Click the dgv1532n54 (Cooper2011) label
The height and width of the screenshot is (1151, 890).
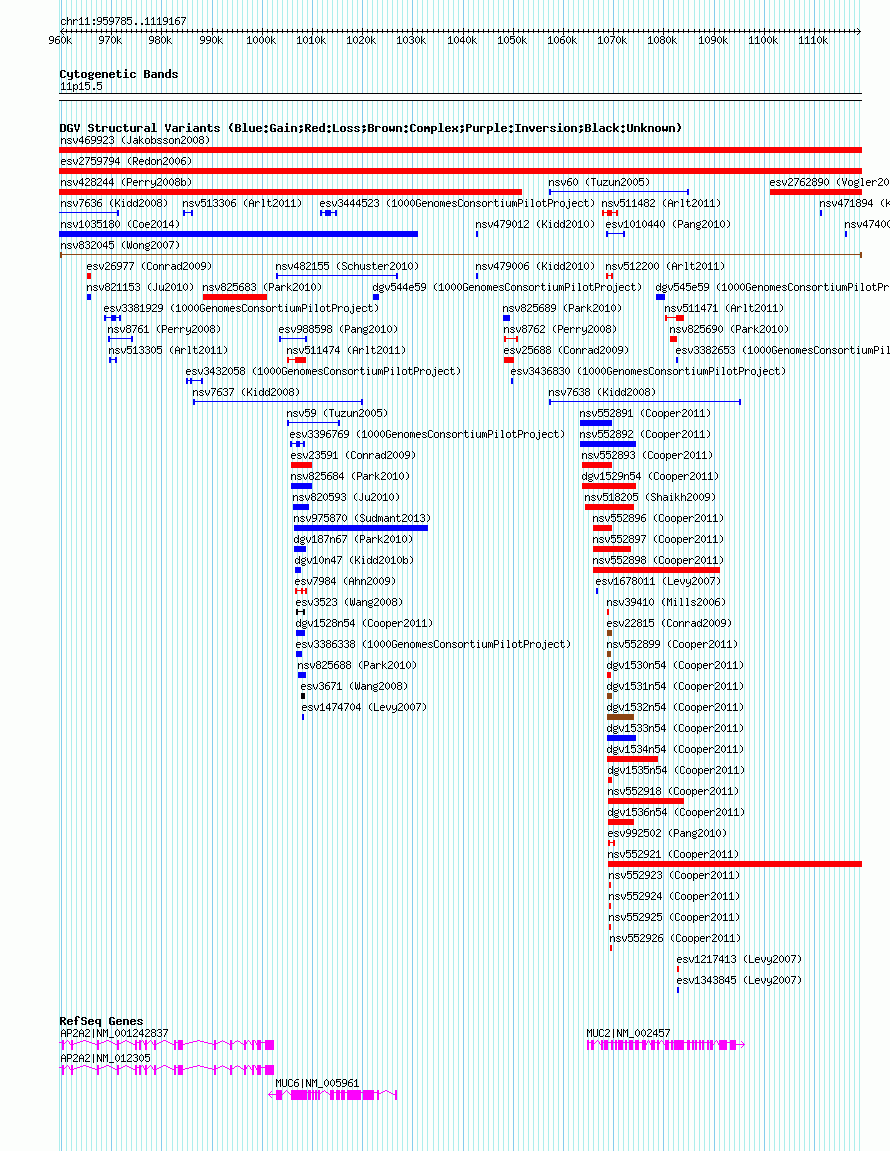[x=676, y=708]
